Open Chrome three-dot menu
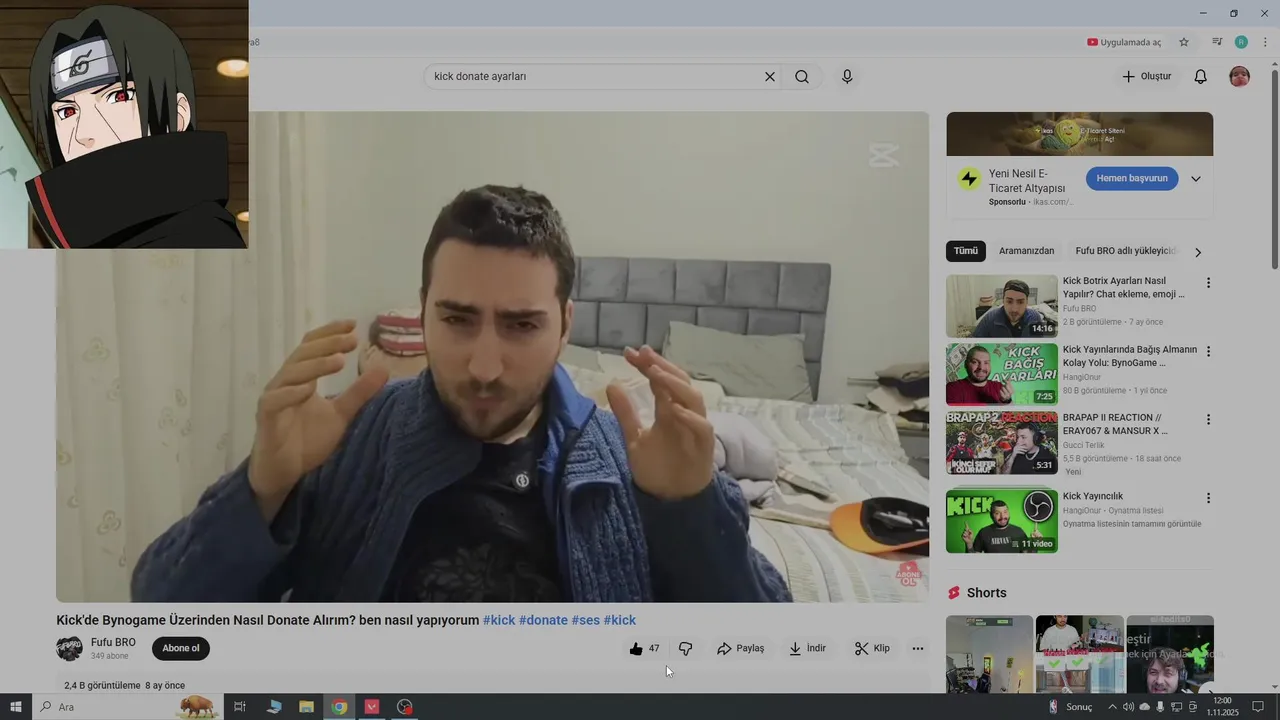The image size is (1280, 720). [1265, 42]
